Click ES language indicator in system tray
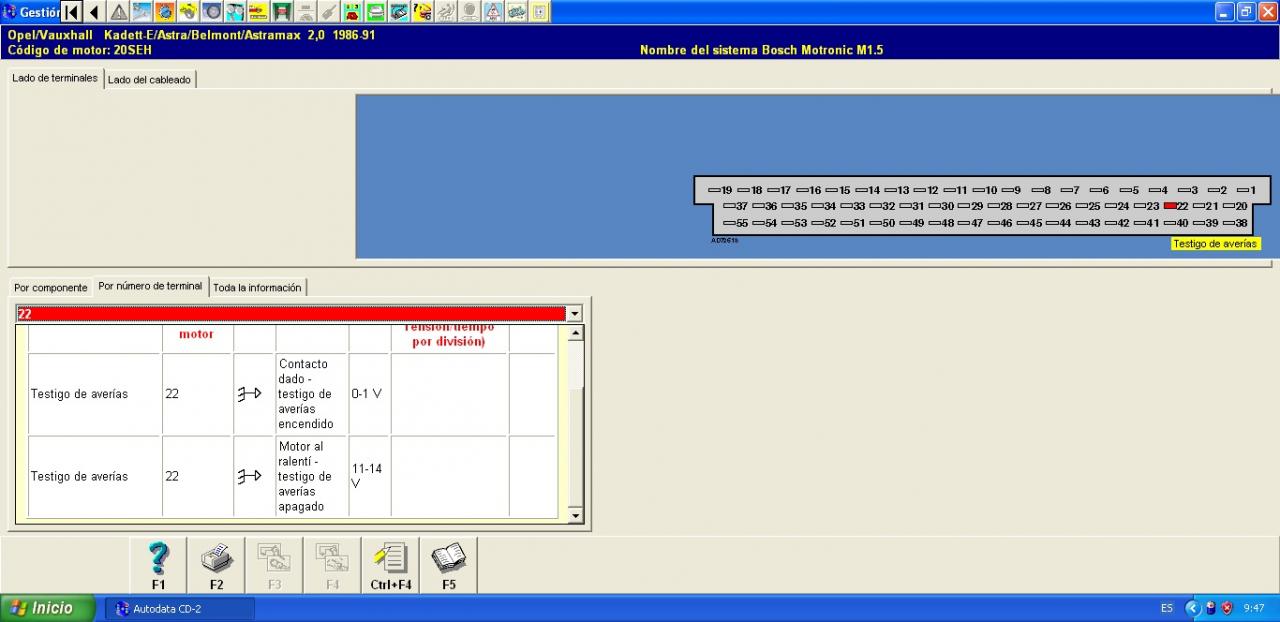The image size is (1280, 622). coord(1167,608)
